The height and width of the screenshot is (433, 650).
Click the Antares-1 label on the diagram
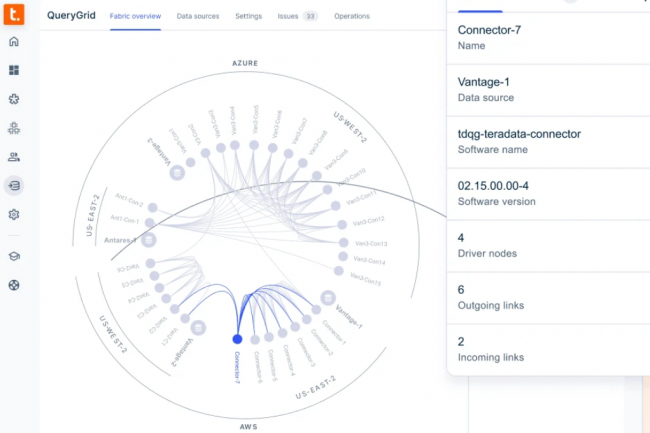coord(120,240)
